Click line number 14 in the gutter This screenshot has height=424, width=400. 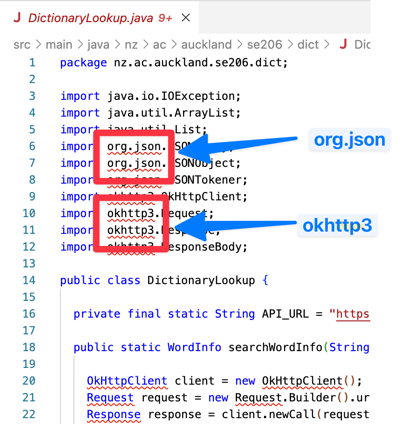29,280
